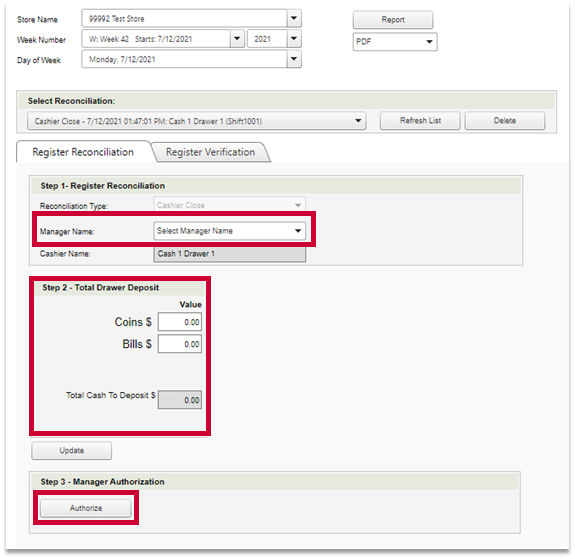Switch to the Register Verification tab
Viewport: 575px width, 559px height.
point(210,152)
